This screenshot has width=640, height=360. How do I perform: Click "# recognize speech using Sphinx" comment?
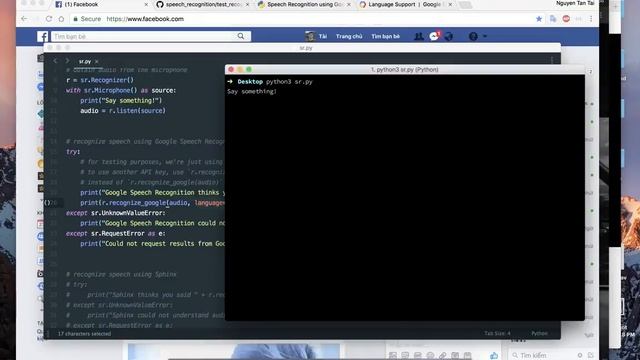point(121,274)
